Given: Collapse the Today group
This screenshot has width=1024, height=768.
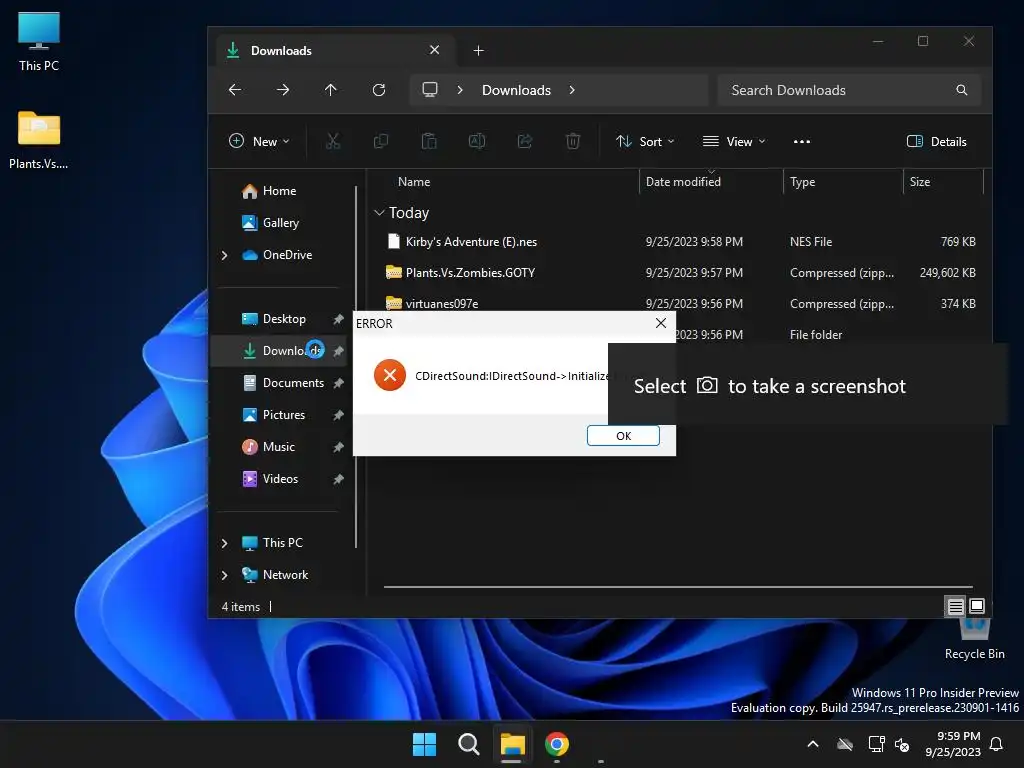Looking at the screenshot, I should (x=379, y=213).
